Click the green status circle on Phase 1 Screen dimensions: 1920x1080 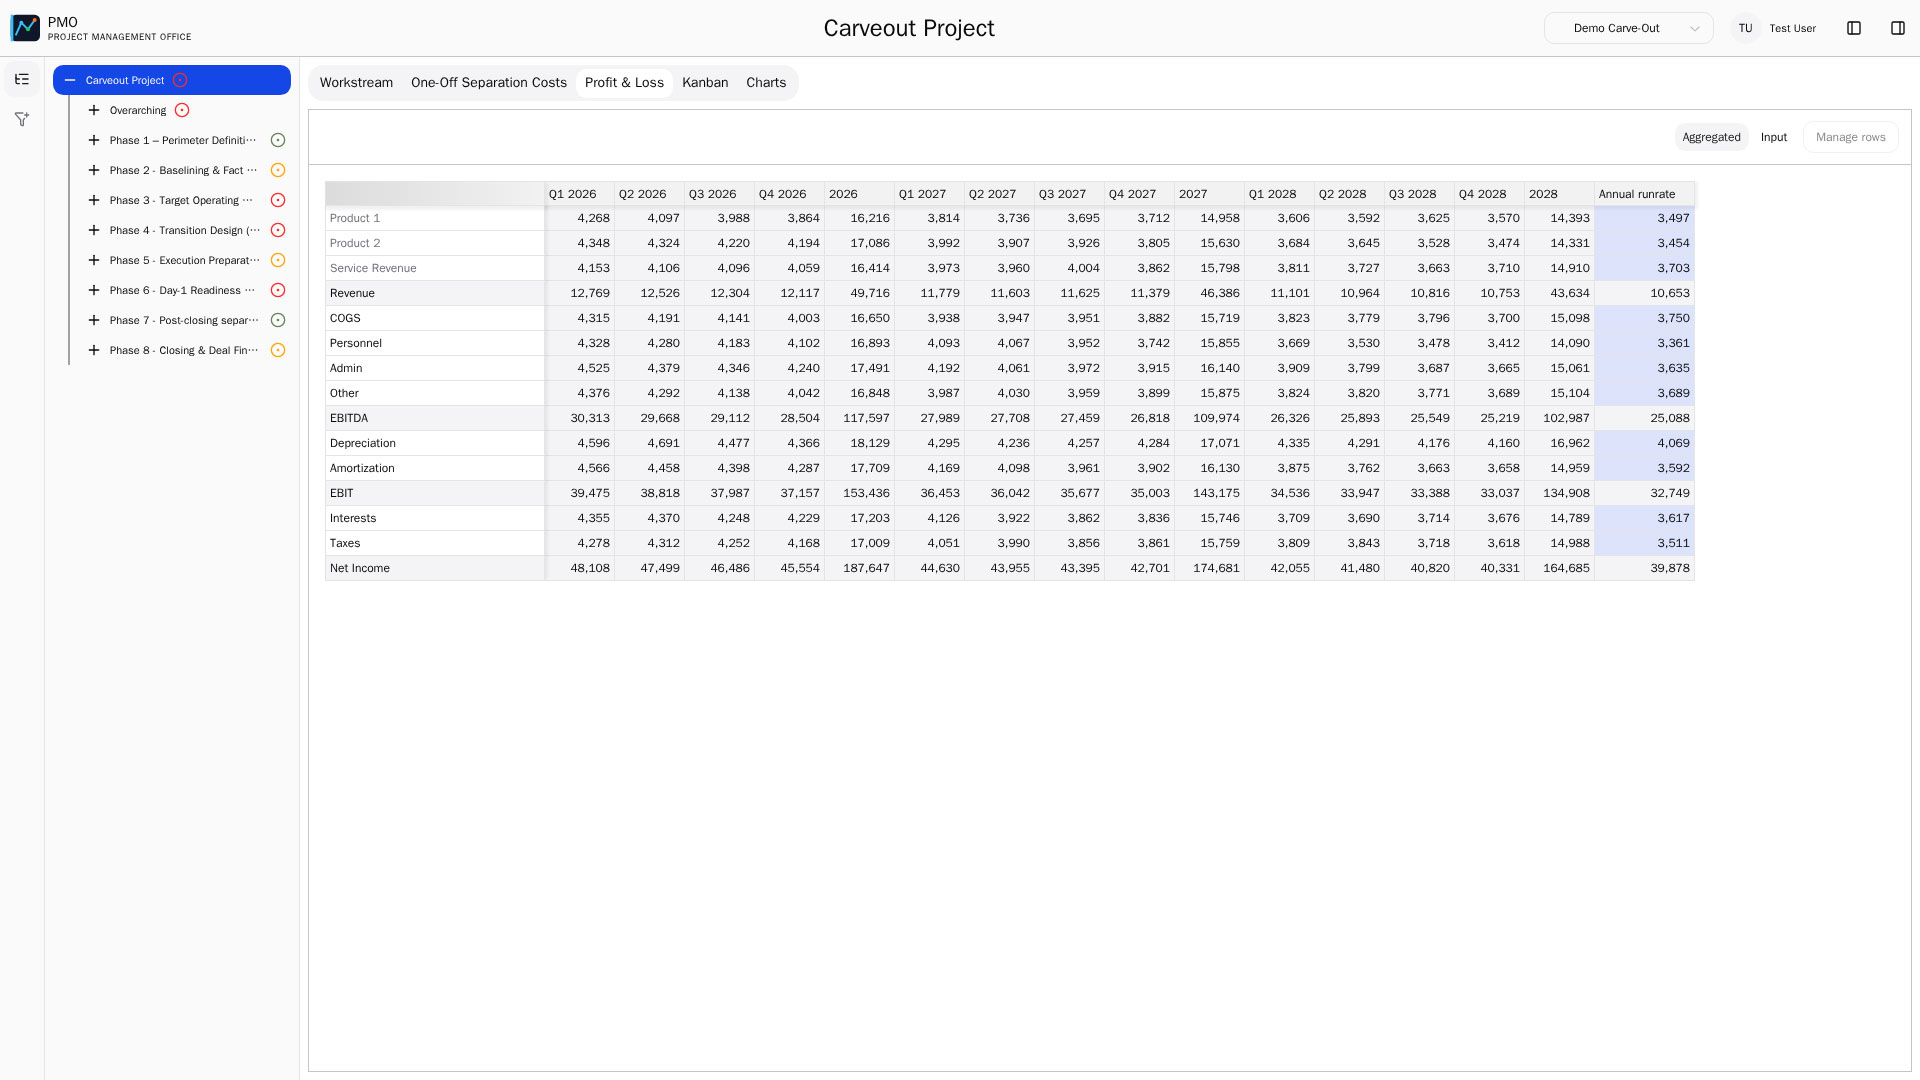tap(278, 140)
